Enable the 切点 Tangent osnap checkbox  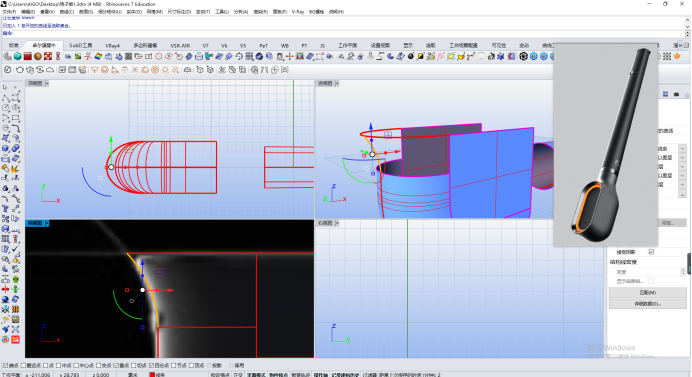click(133, 366)
